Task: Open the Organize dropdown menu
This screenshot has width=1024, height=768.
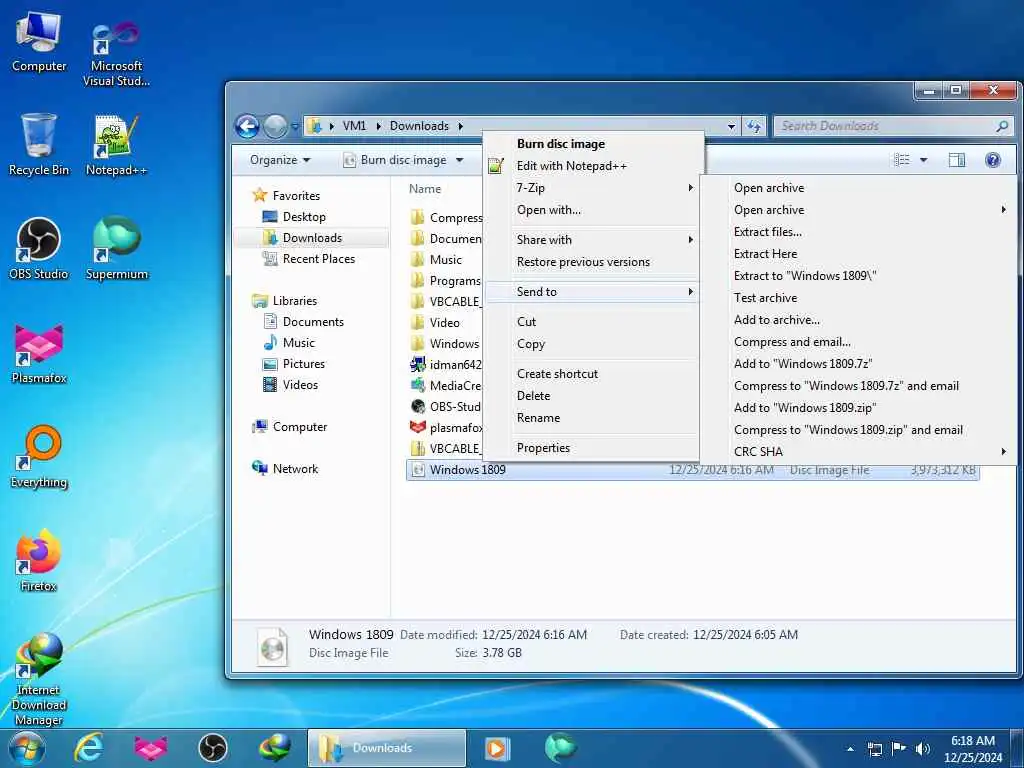Action: coord(280,160)
